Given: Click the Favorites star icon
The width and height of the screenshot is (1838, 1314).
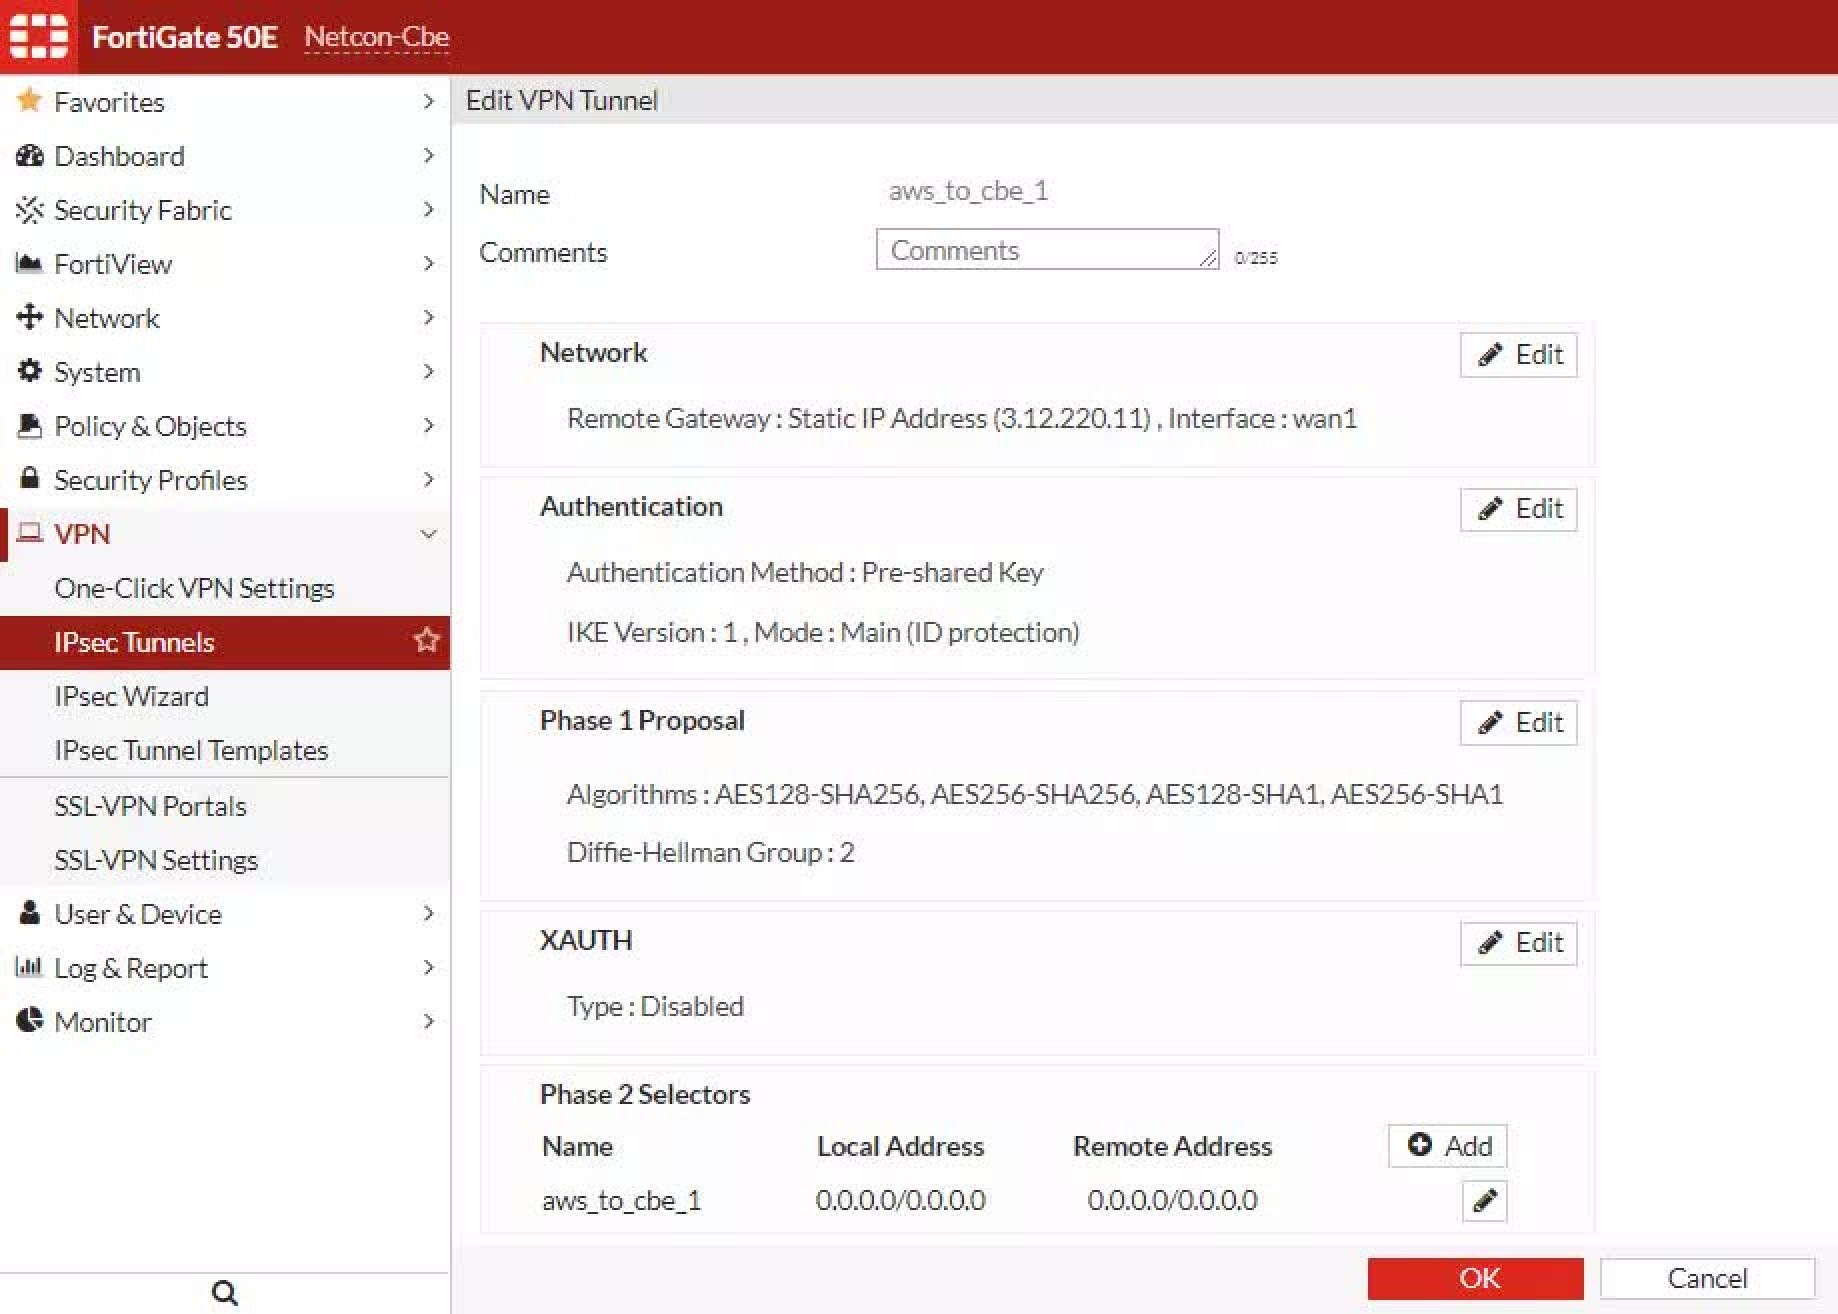Looking at the screenshot, I should 30,100.
